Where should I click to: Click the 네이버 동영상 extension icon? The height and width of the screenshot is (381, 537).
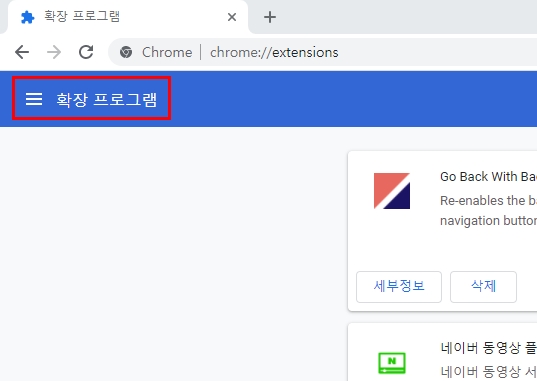[392, 362]
